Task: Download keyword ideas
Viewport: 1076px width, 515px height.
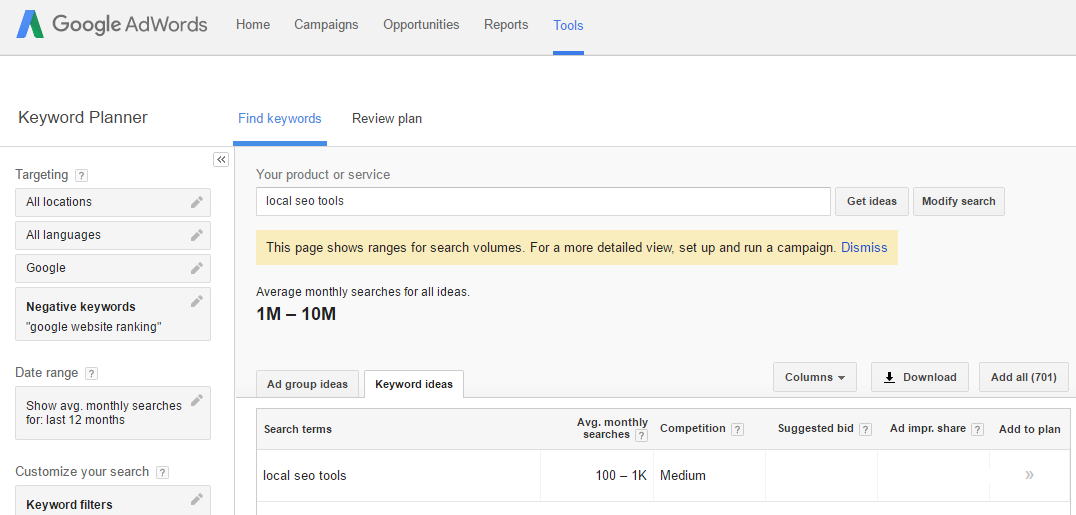Action: (x=919, y=377)
